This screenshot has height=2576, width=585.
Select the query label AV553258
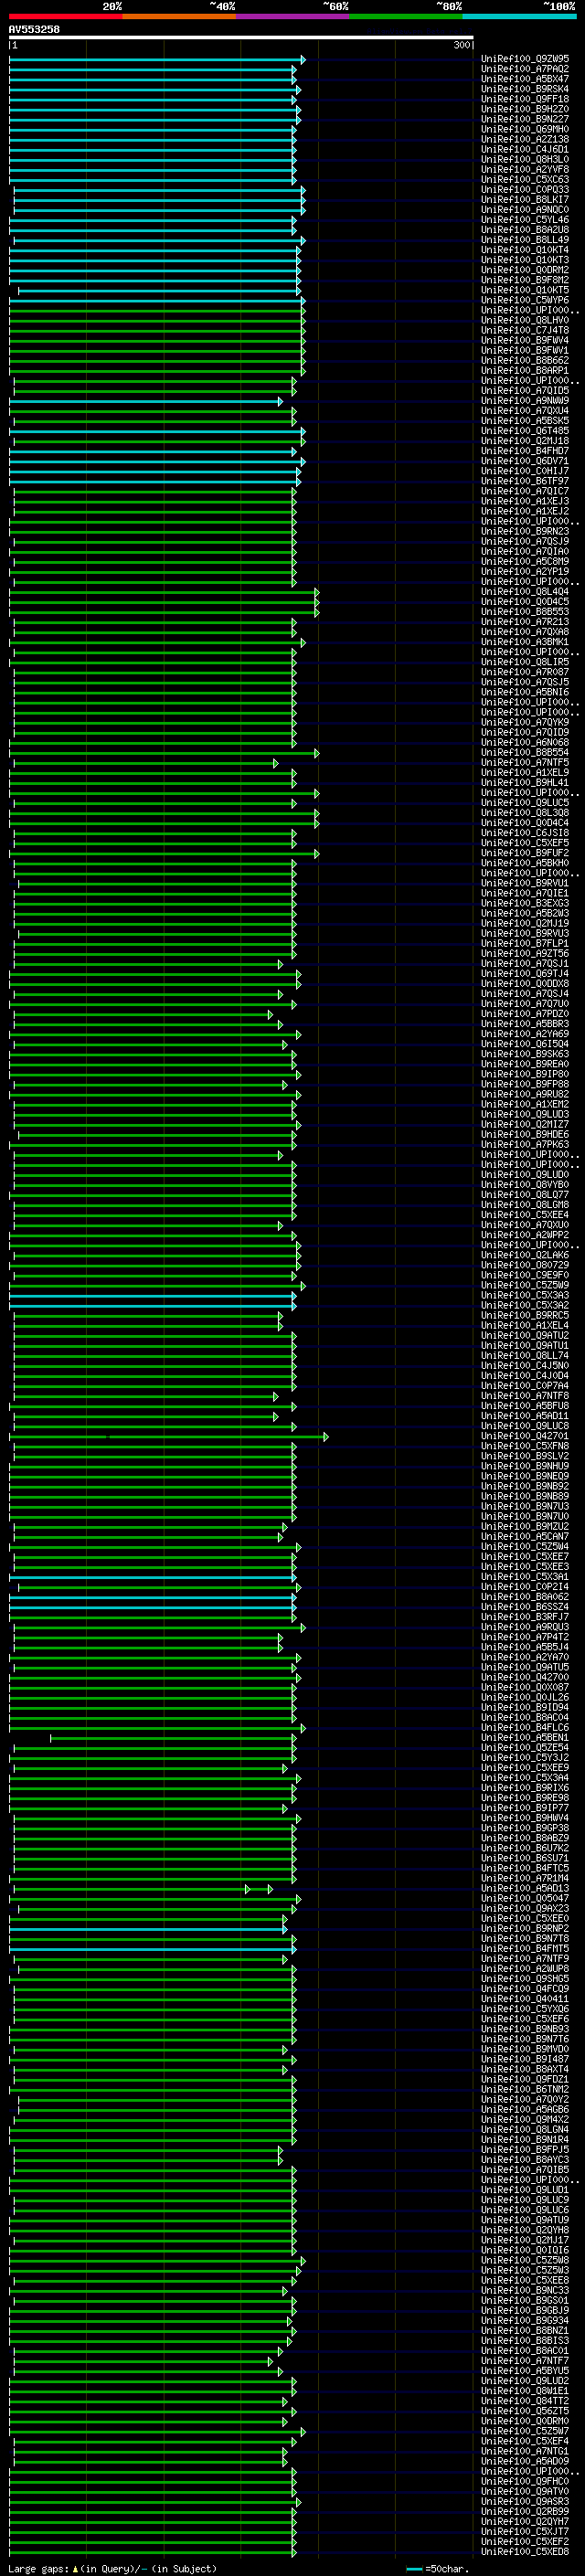(x=34, y=29)
